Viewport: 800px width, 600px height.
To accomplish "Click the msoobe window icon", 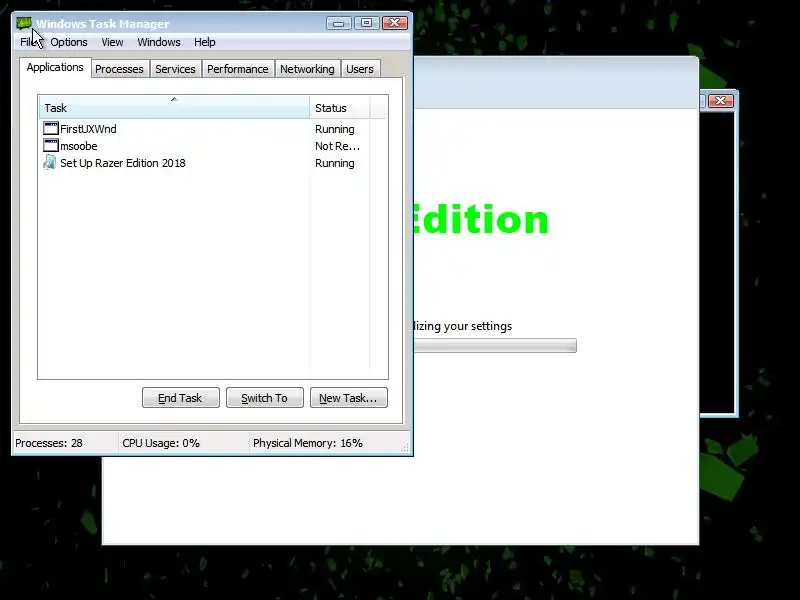I will point(51,145).
